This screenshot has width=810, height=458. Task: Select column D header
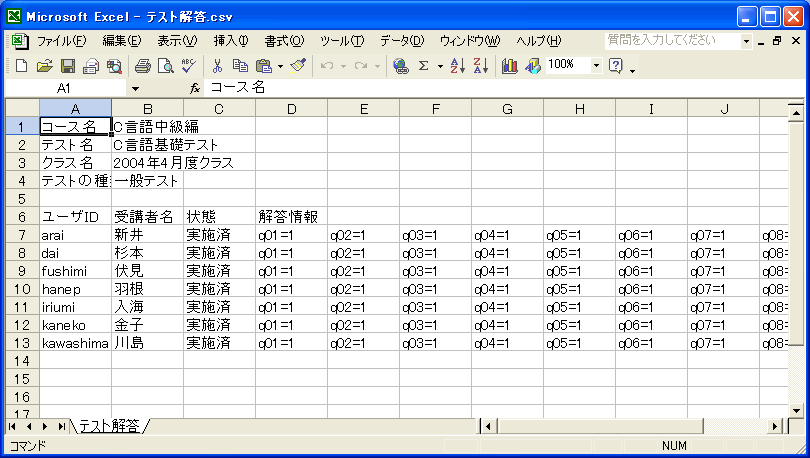pos(291,109)
